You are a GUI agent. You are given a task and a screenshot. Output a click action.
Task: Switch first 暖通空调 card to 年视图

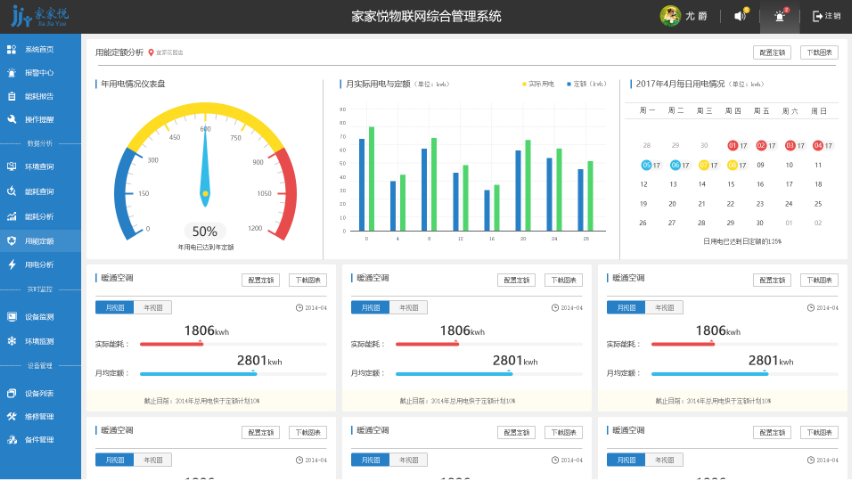tap(151, 307)
